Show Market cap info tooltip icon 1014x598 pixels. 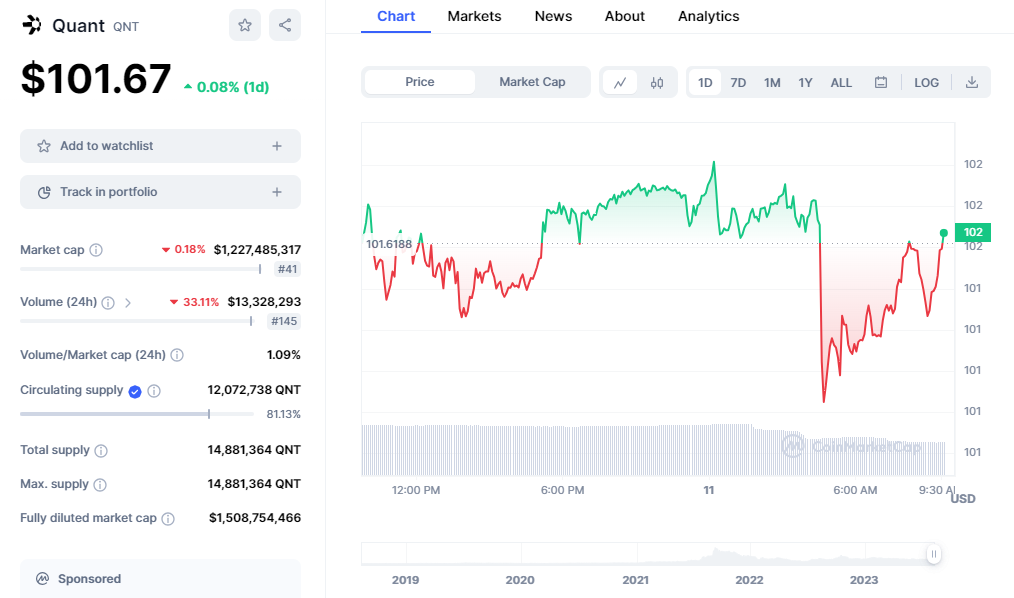point(96,250)
